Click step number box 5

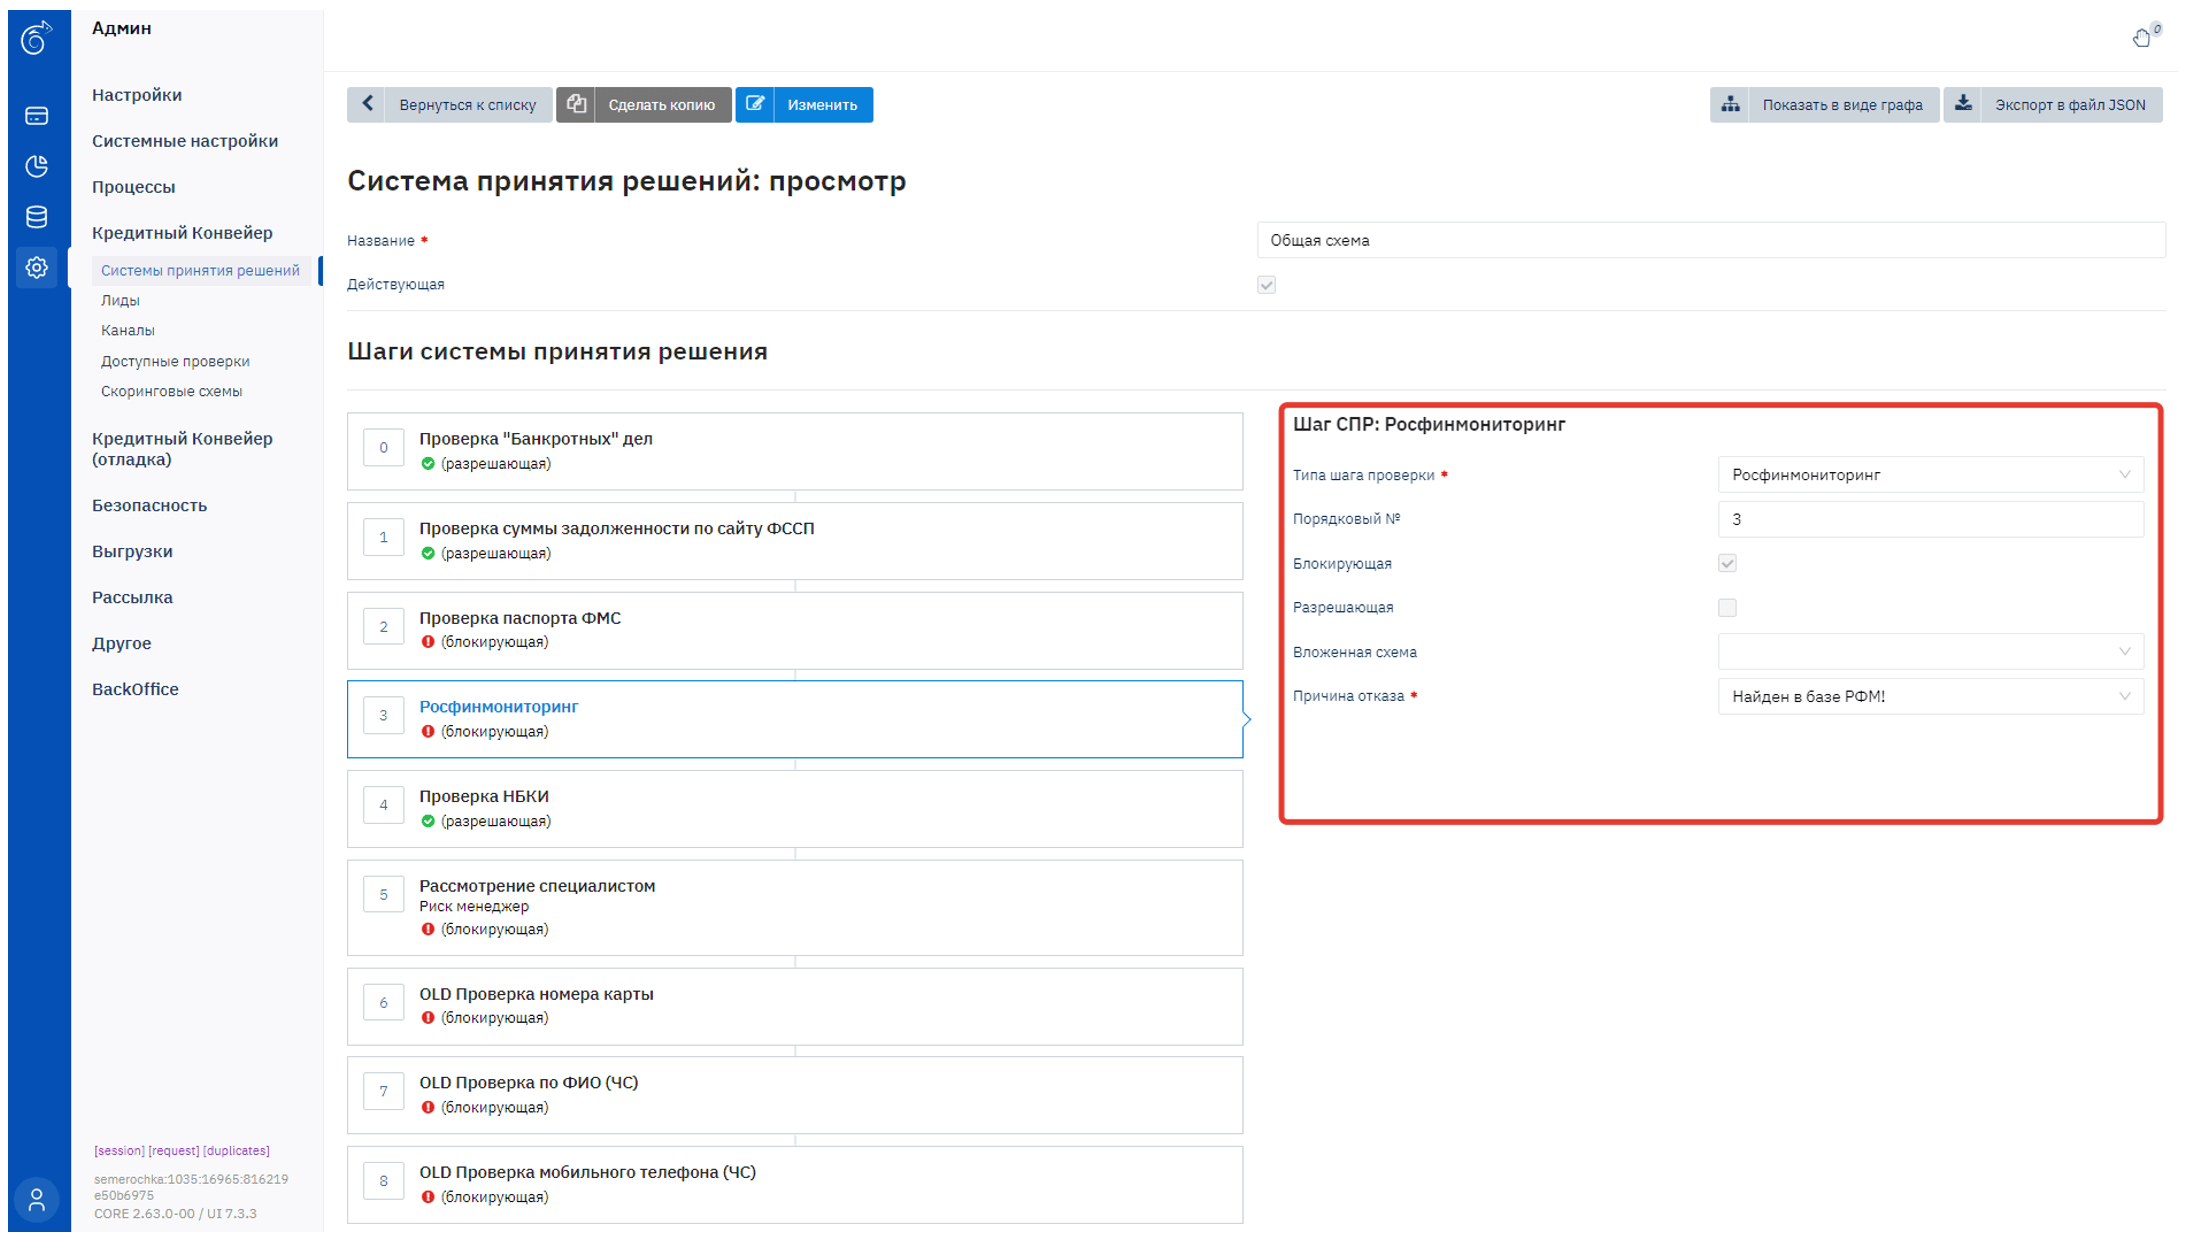383,895
